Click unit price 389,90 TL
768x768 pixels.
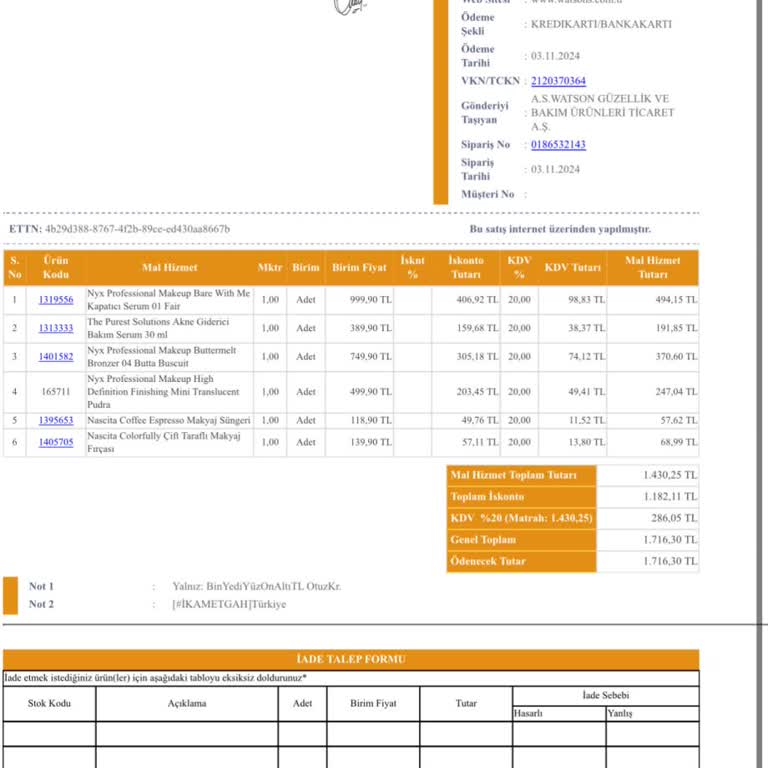pos(371,328)
